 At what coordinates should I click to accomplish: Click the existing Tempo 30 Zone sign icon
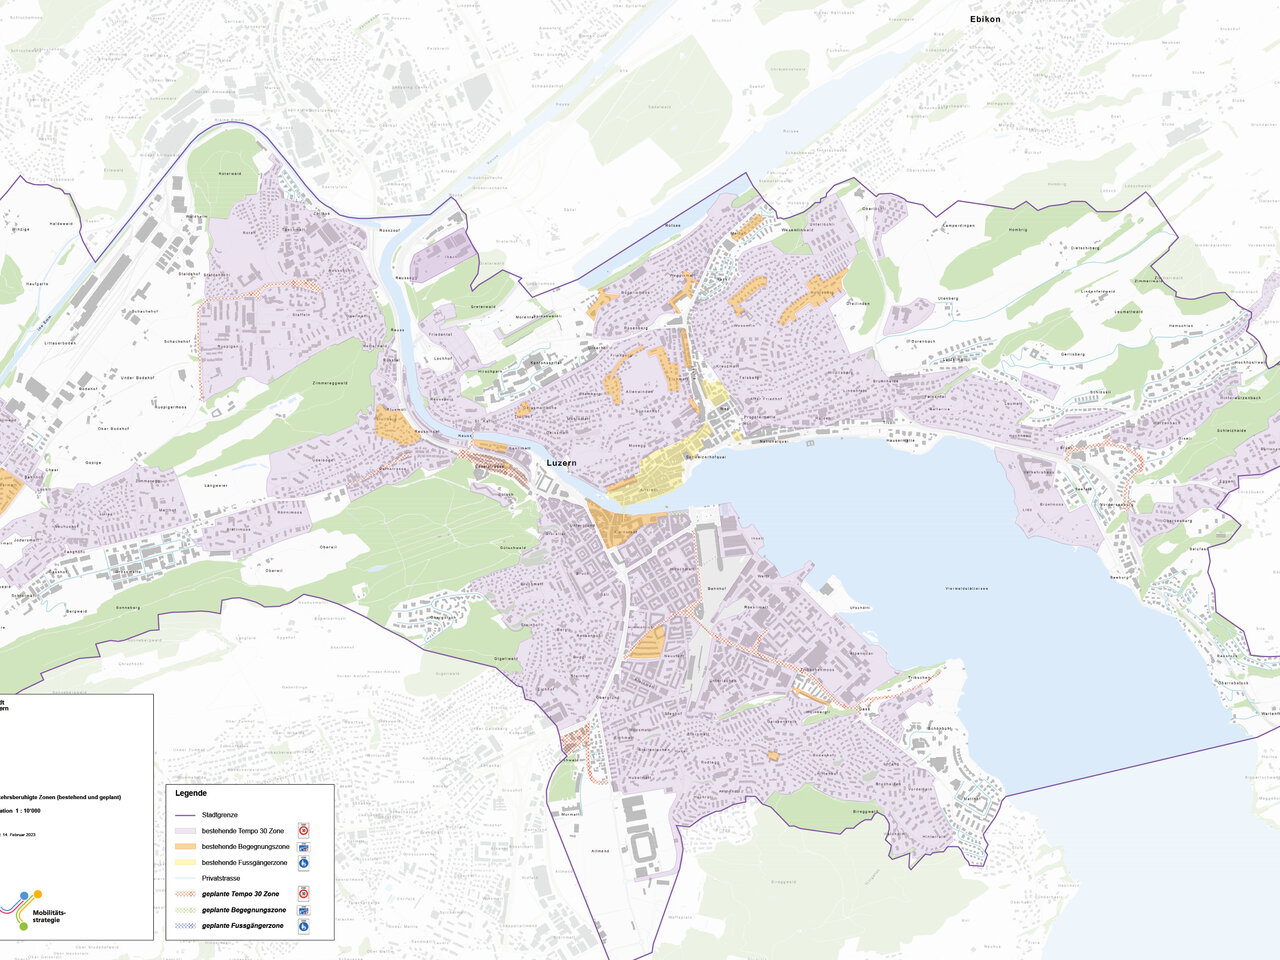point(304,830)
